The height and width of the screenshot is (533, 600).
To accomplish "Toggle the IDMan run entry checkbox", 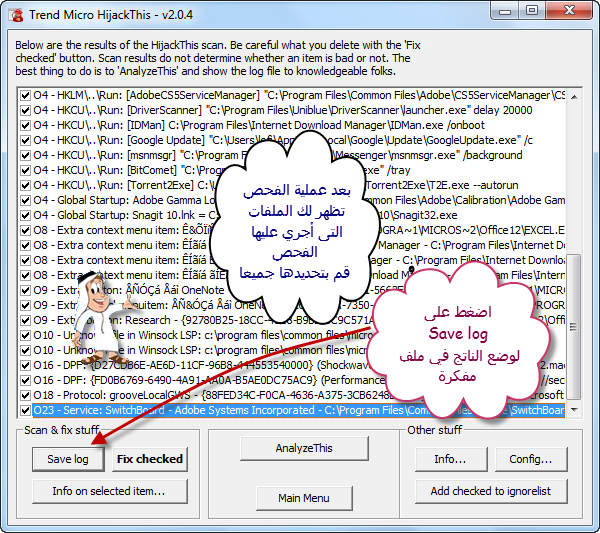I will point(25,125).
